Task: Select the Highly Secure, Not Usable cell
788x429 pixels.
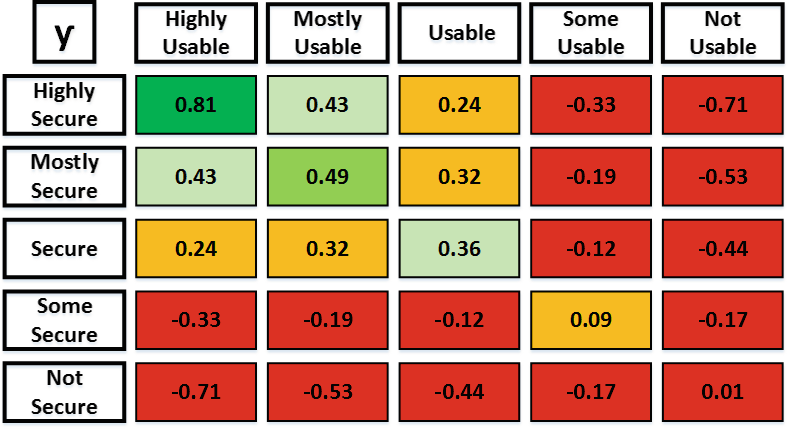Action: pos(723,105)
